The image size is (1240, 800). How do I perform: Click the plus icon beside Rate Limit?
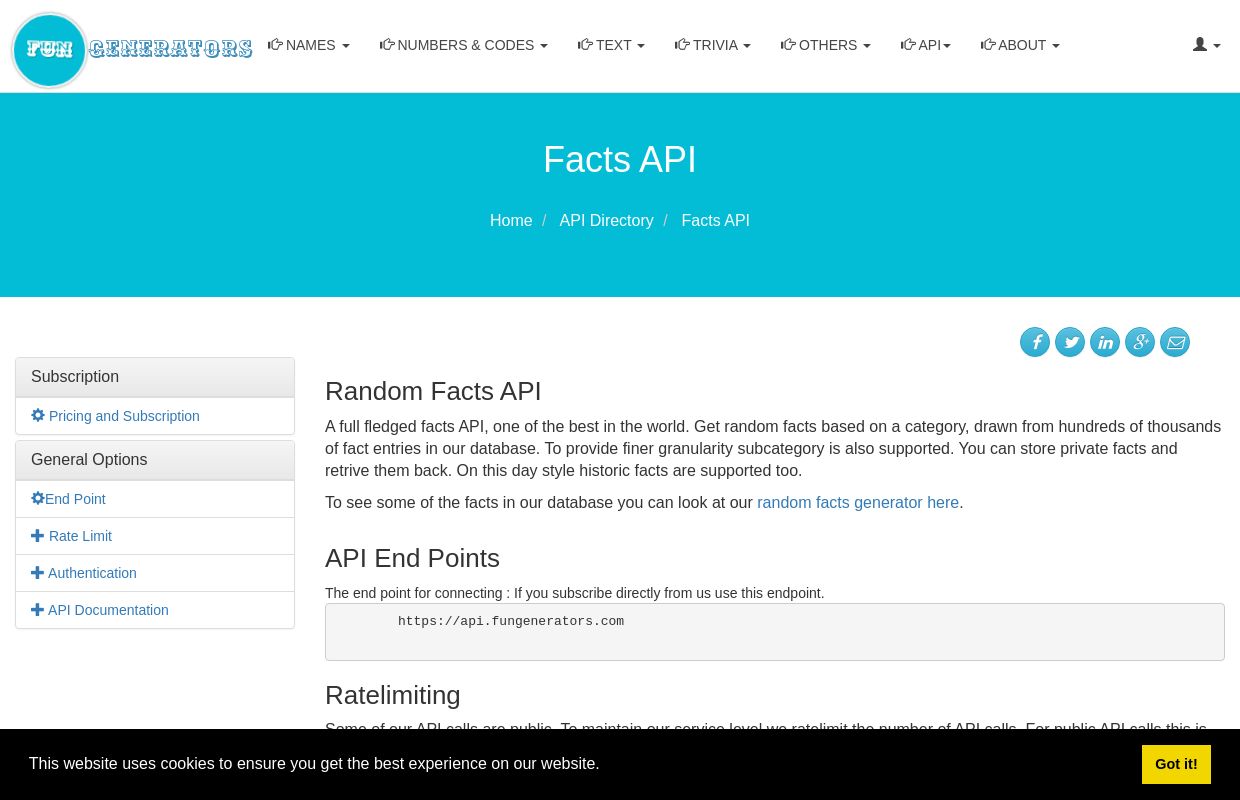38,535
